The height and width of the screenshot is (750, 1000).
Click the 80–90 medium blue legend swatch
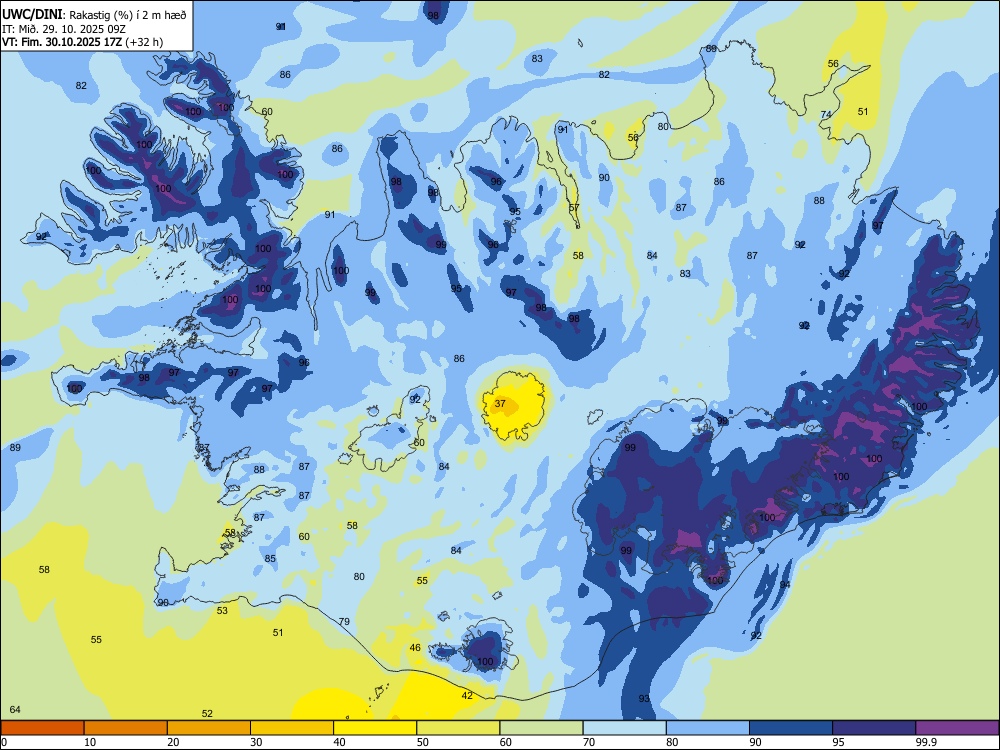pos(708,728)
